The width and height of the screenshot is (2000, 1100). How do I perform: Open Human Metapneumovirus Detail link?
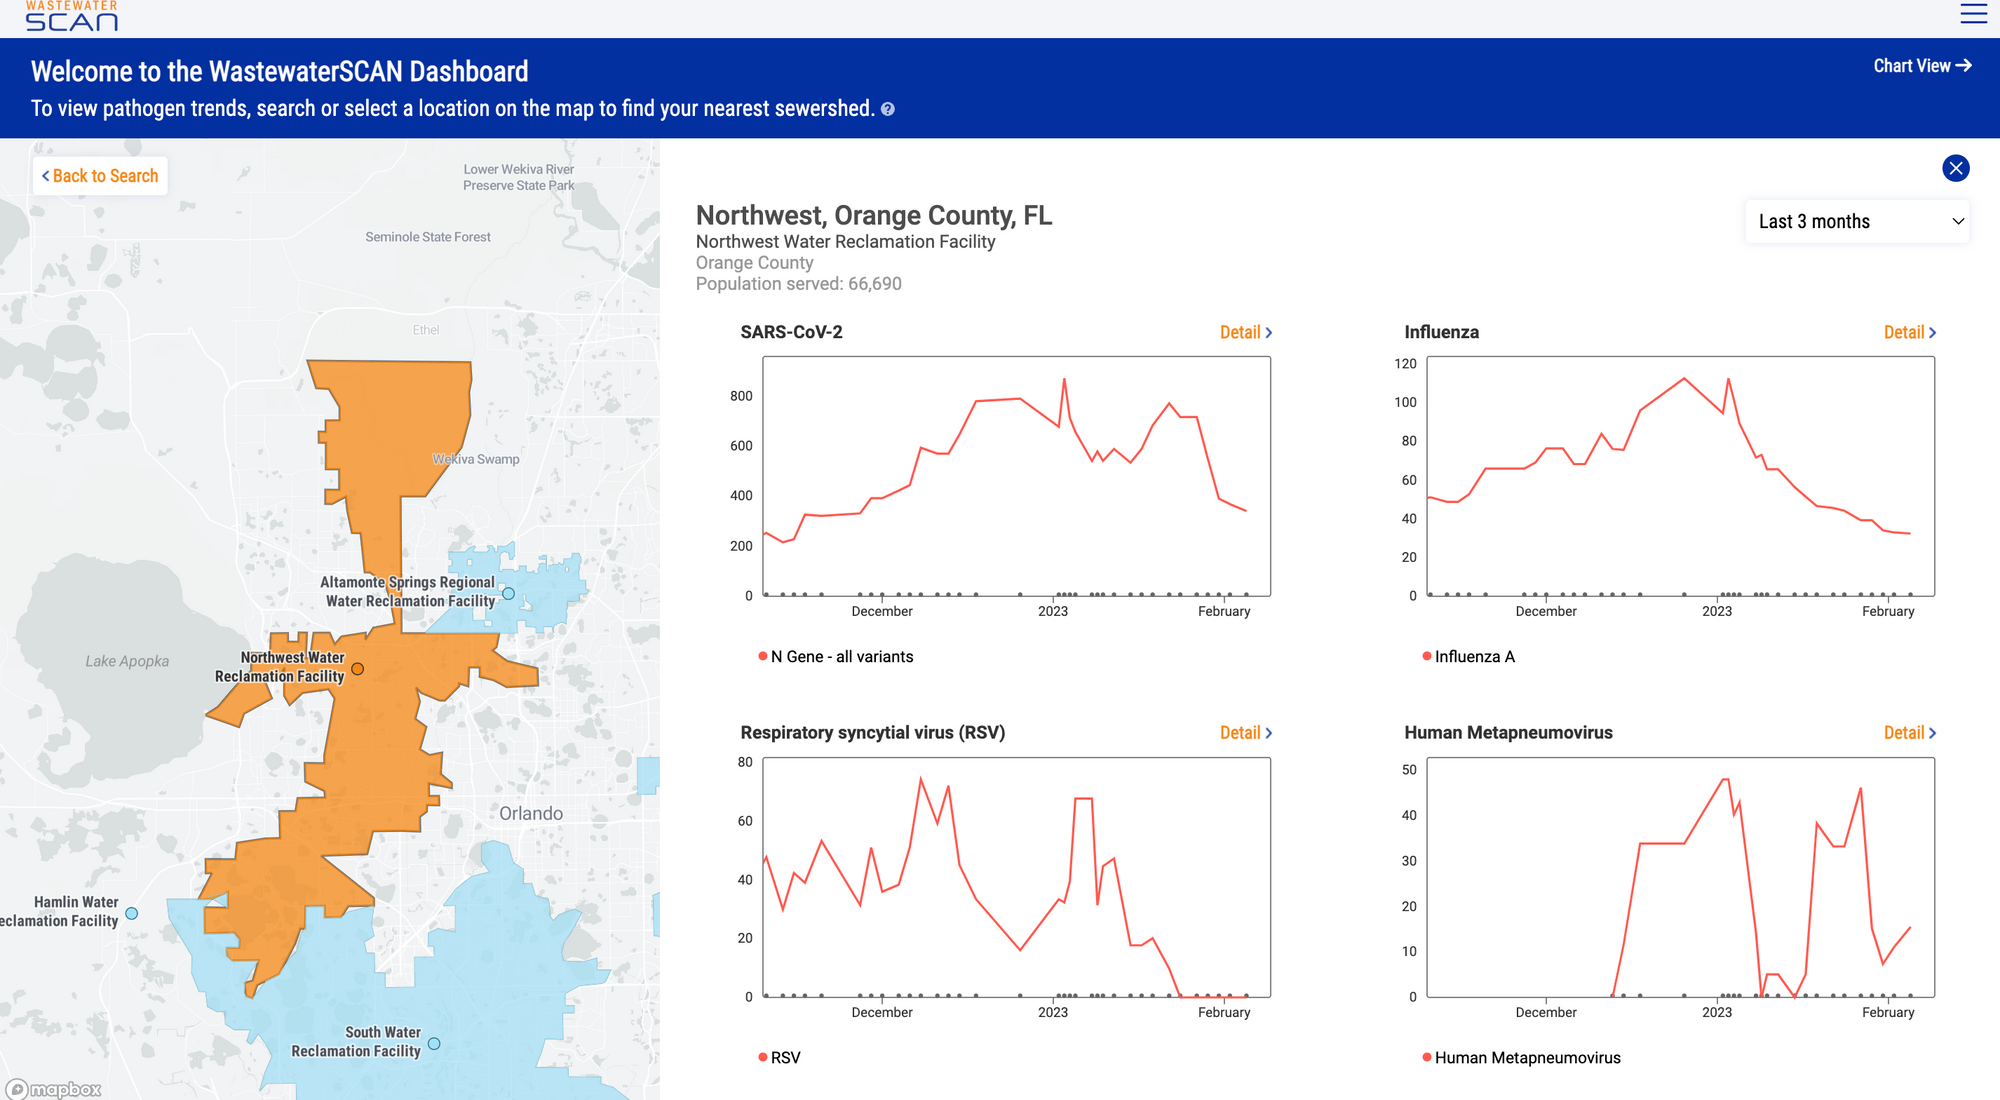[x=1909, y=733]
